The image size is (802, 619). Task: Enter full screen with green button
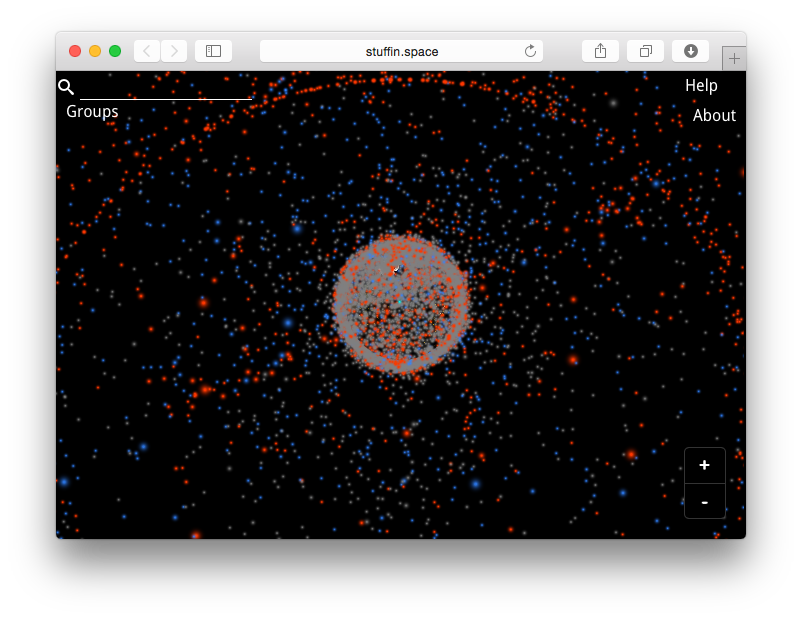click(115, 51)
